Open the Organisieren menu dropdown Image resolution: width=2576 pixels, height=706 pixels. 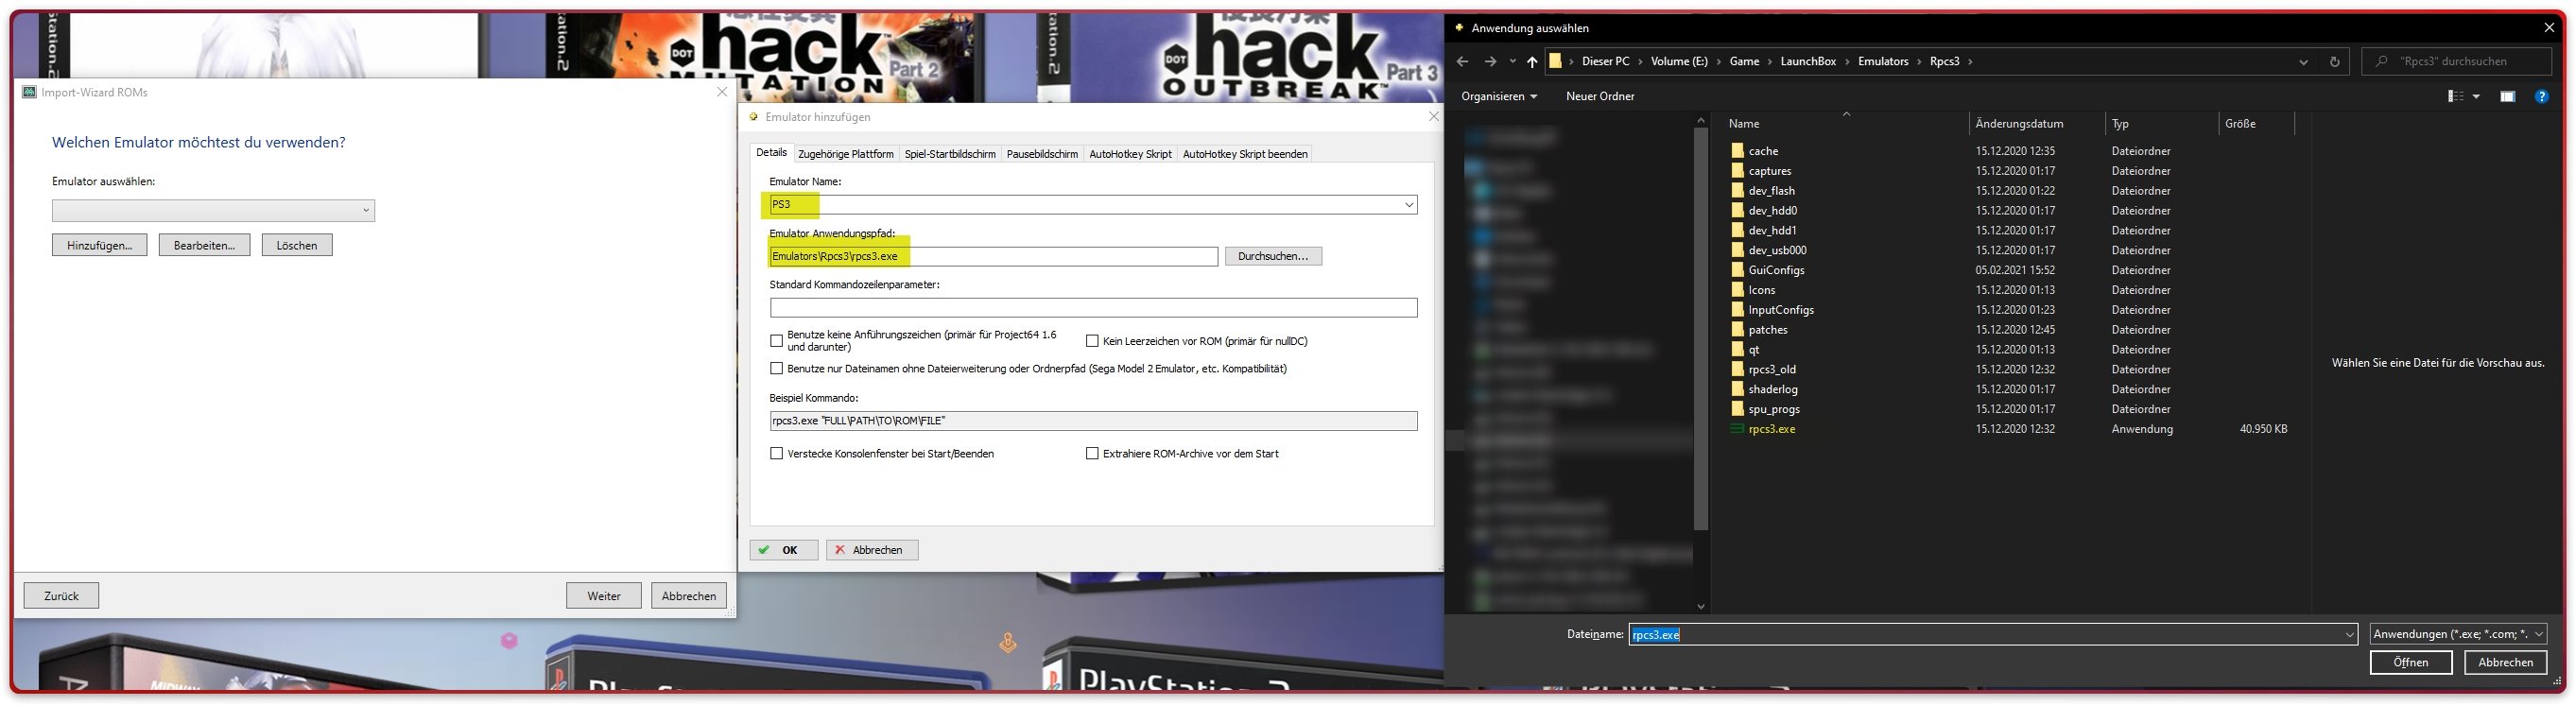pos(1499,97)
